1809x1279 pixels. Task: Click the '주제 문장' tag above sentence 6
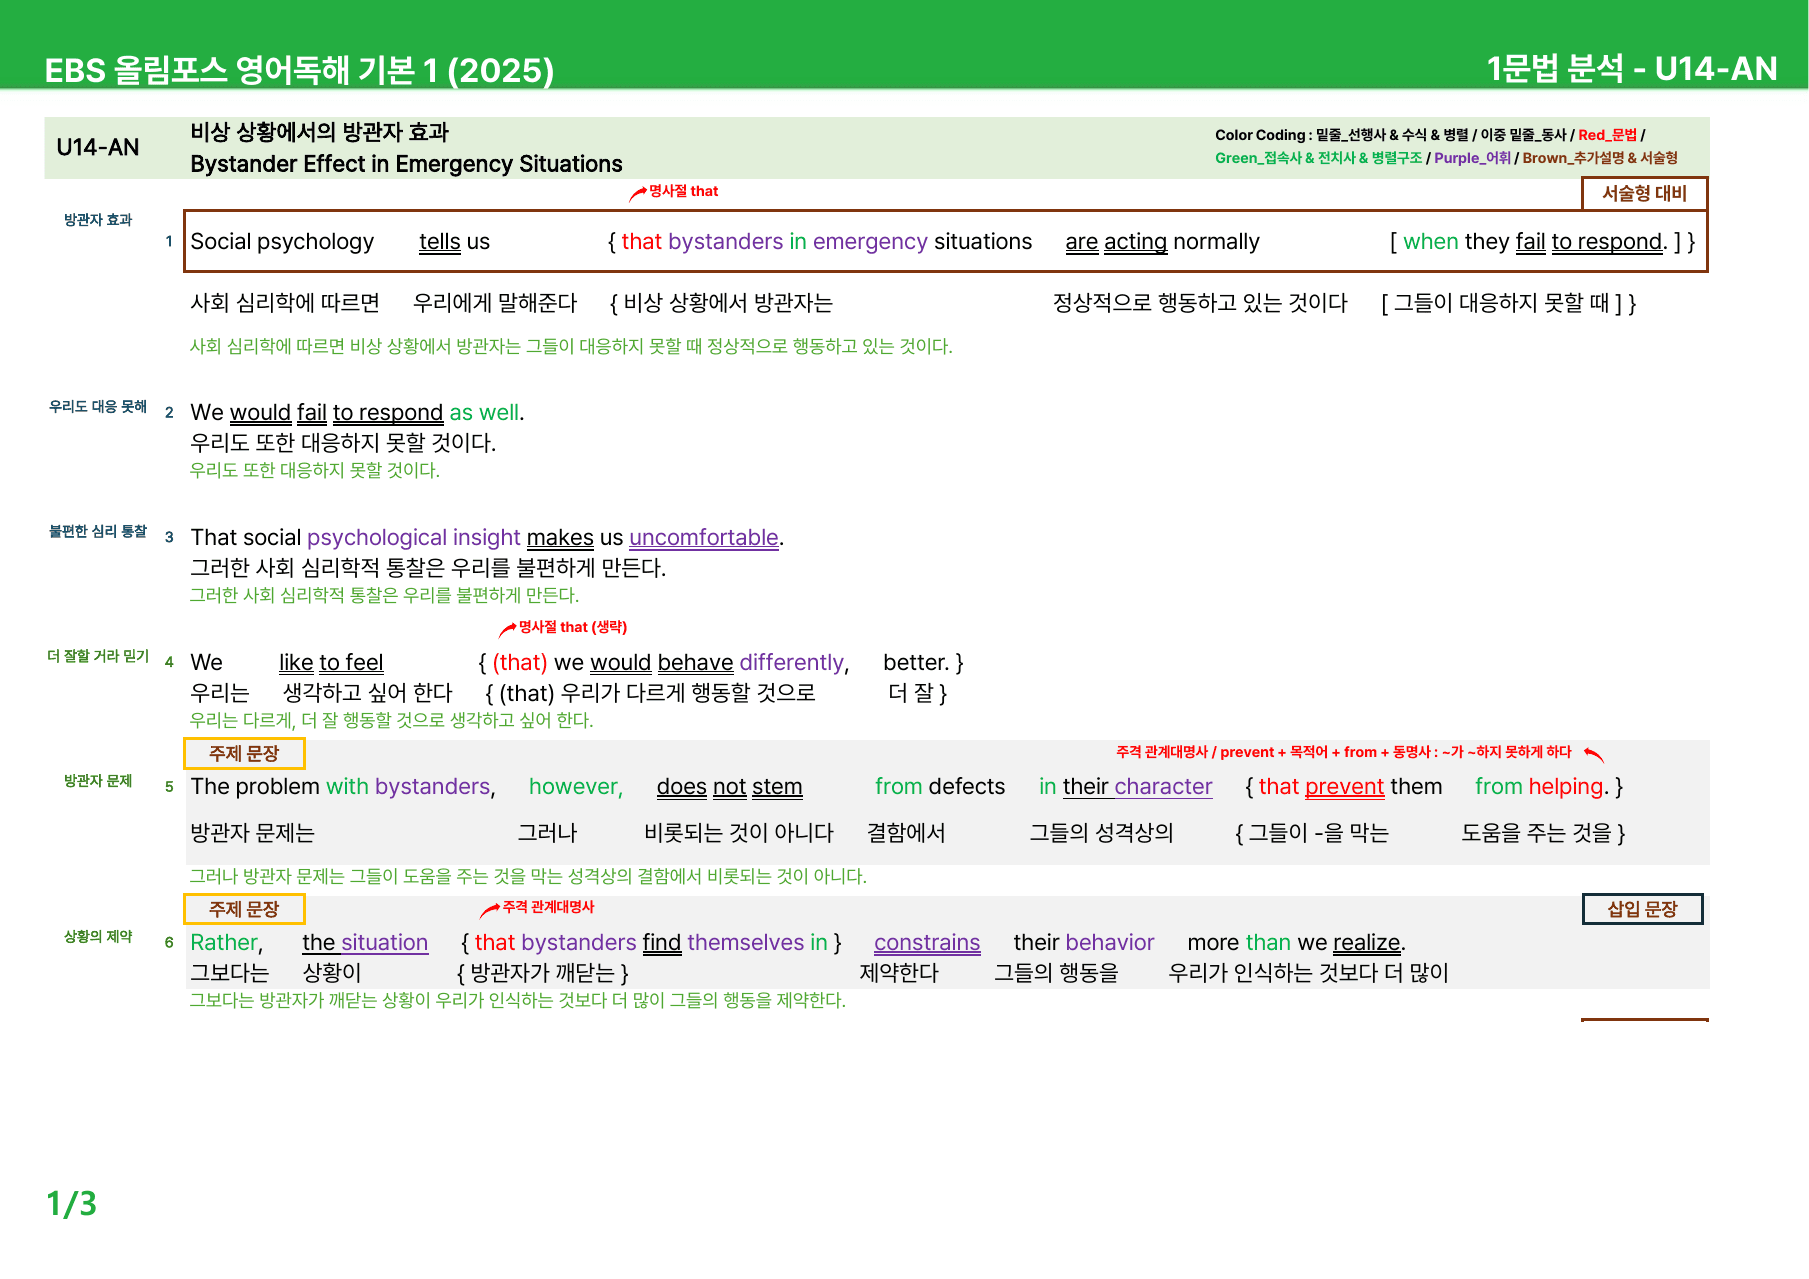244,909
